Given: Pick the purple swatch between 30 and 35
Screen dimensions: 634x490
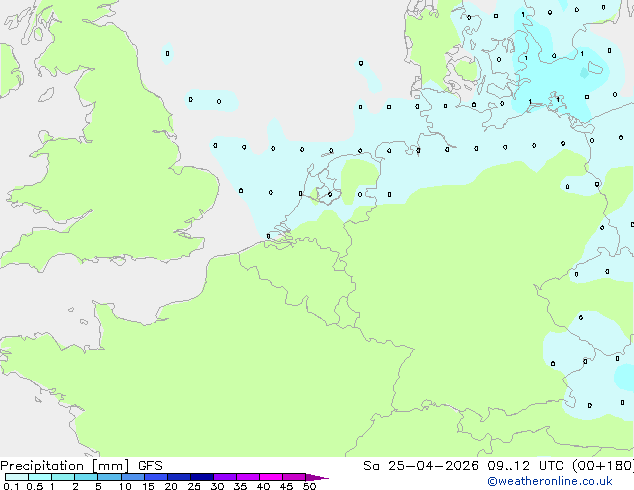Looking at the screenshot, I should (224, 477).
